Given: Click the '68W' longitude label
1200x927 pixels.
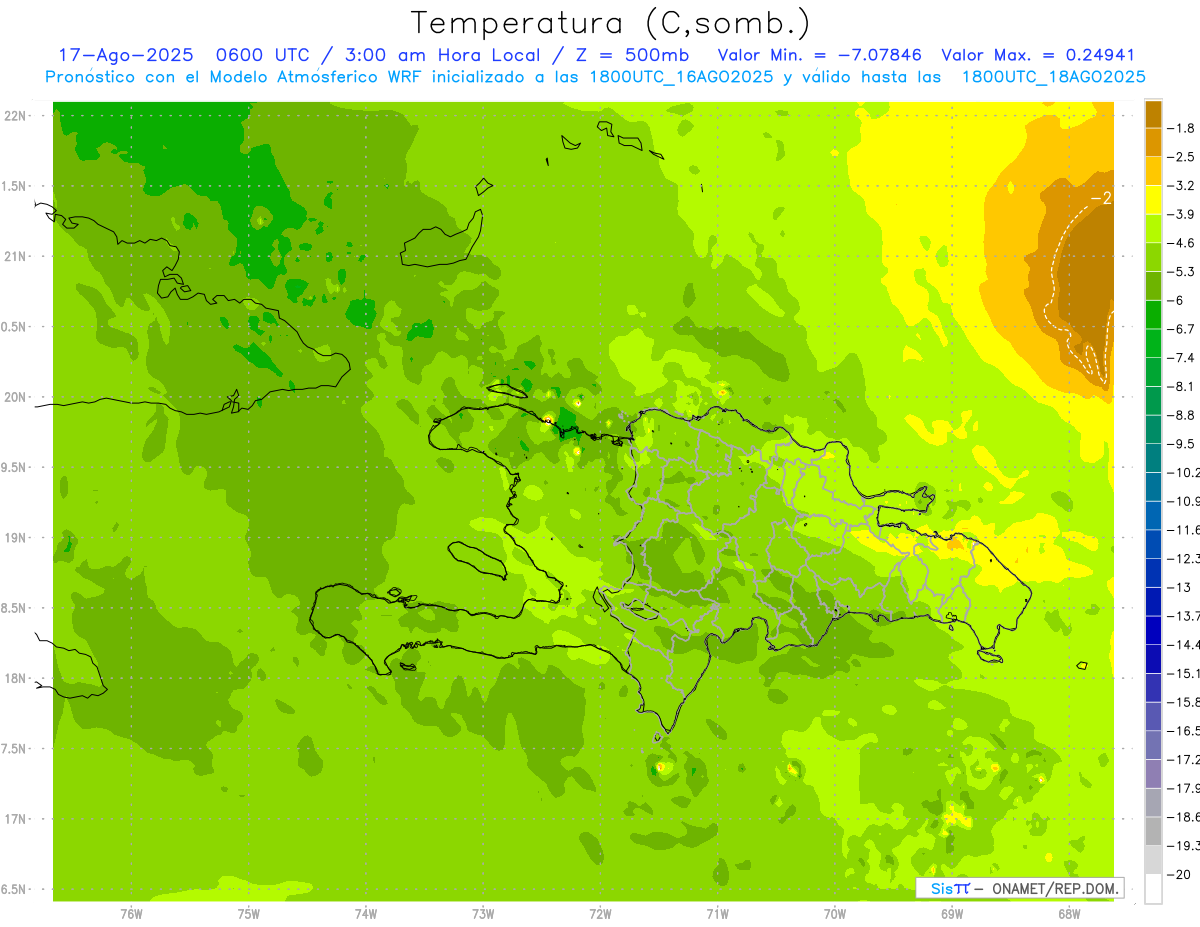Looking at the screenshot, I should click(x=1069, y=913).
